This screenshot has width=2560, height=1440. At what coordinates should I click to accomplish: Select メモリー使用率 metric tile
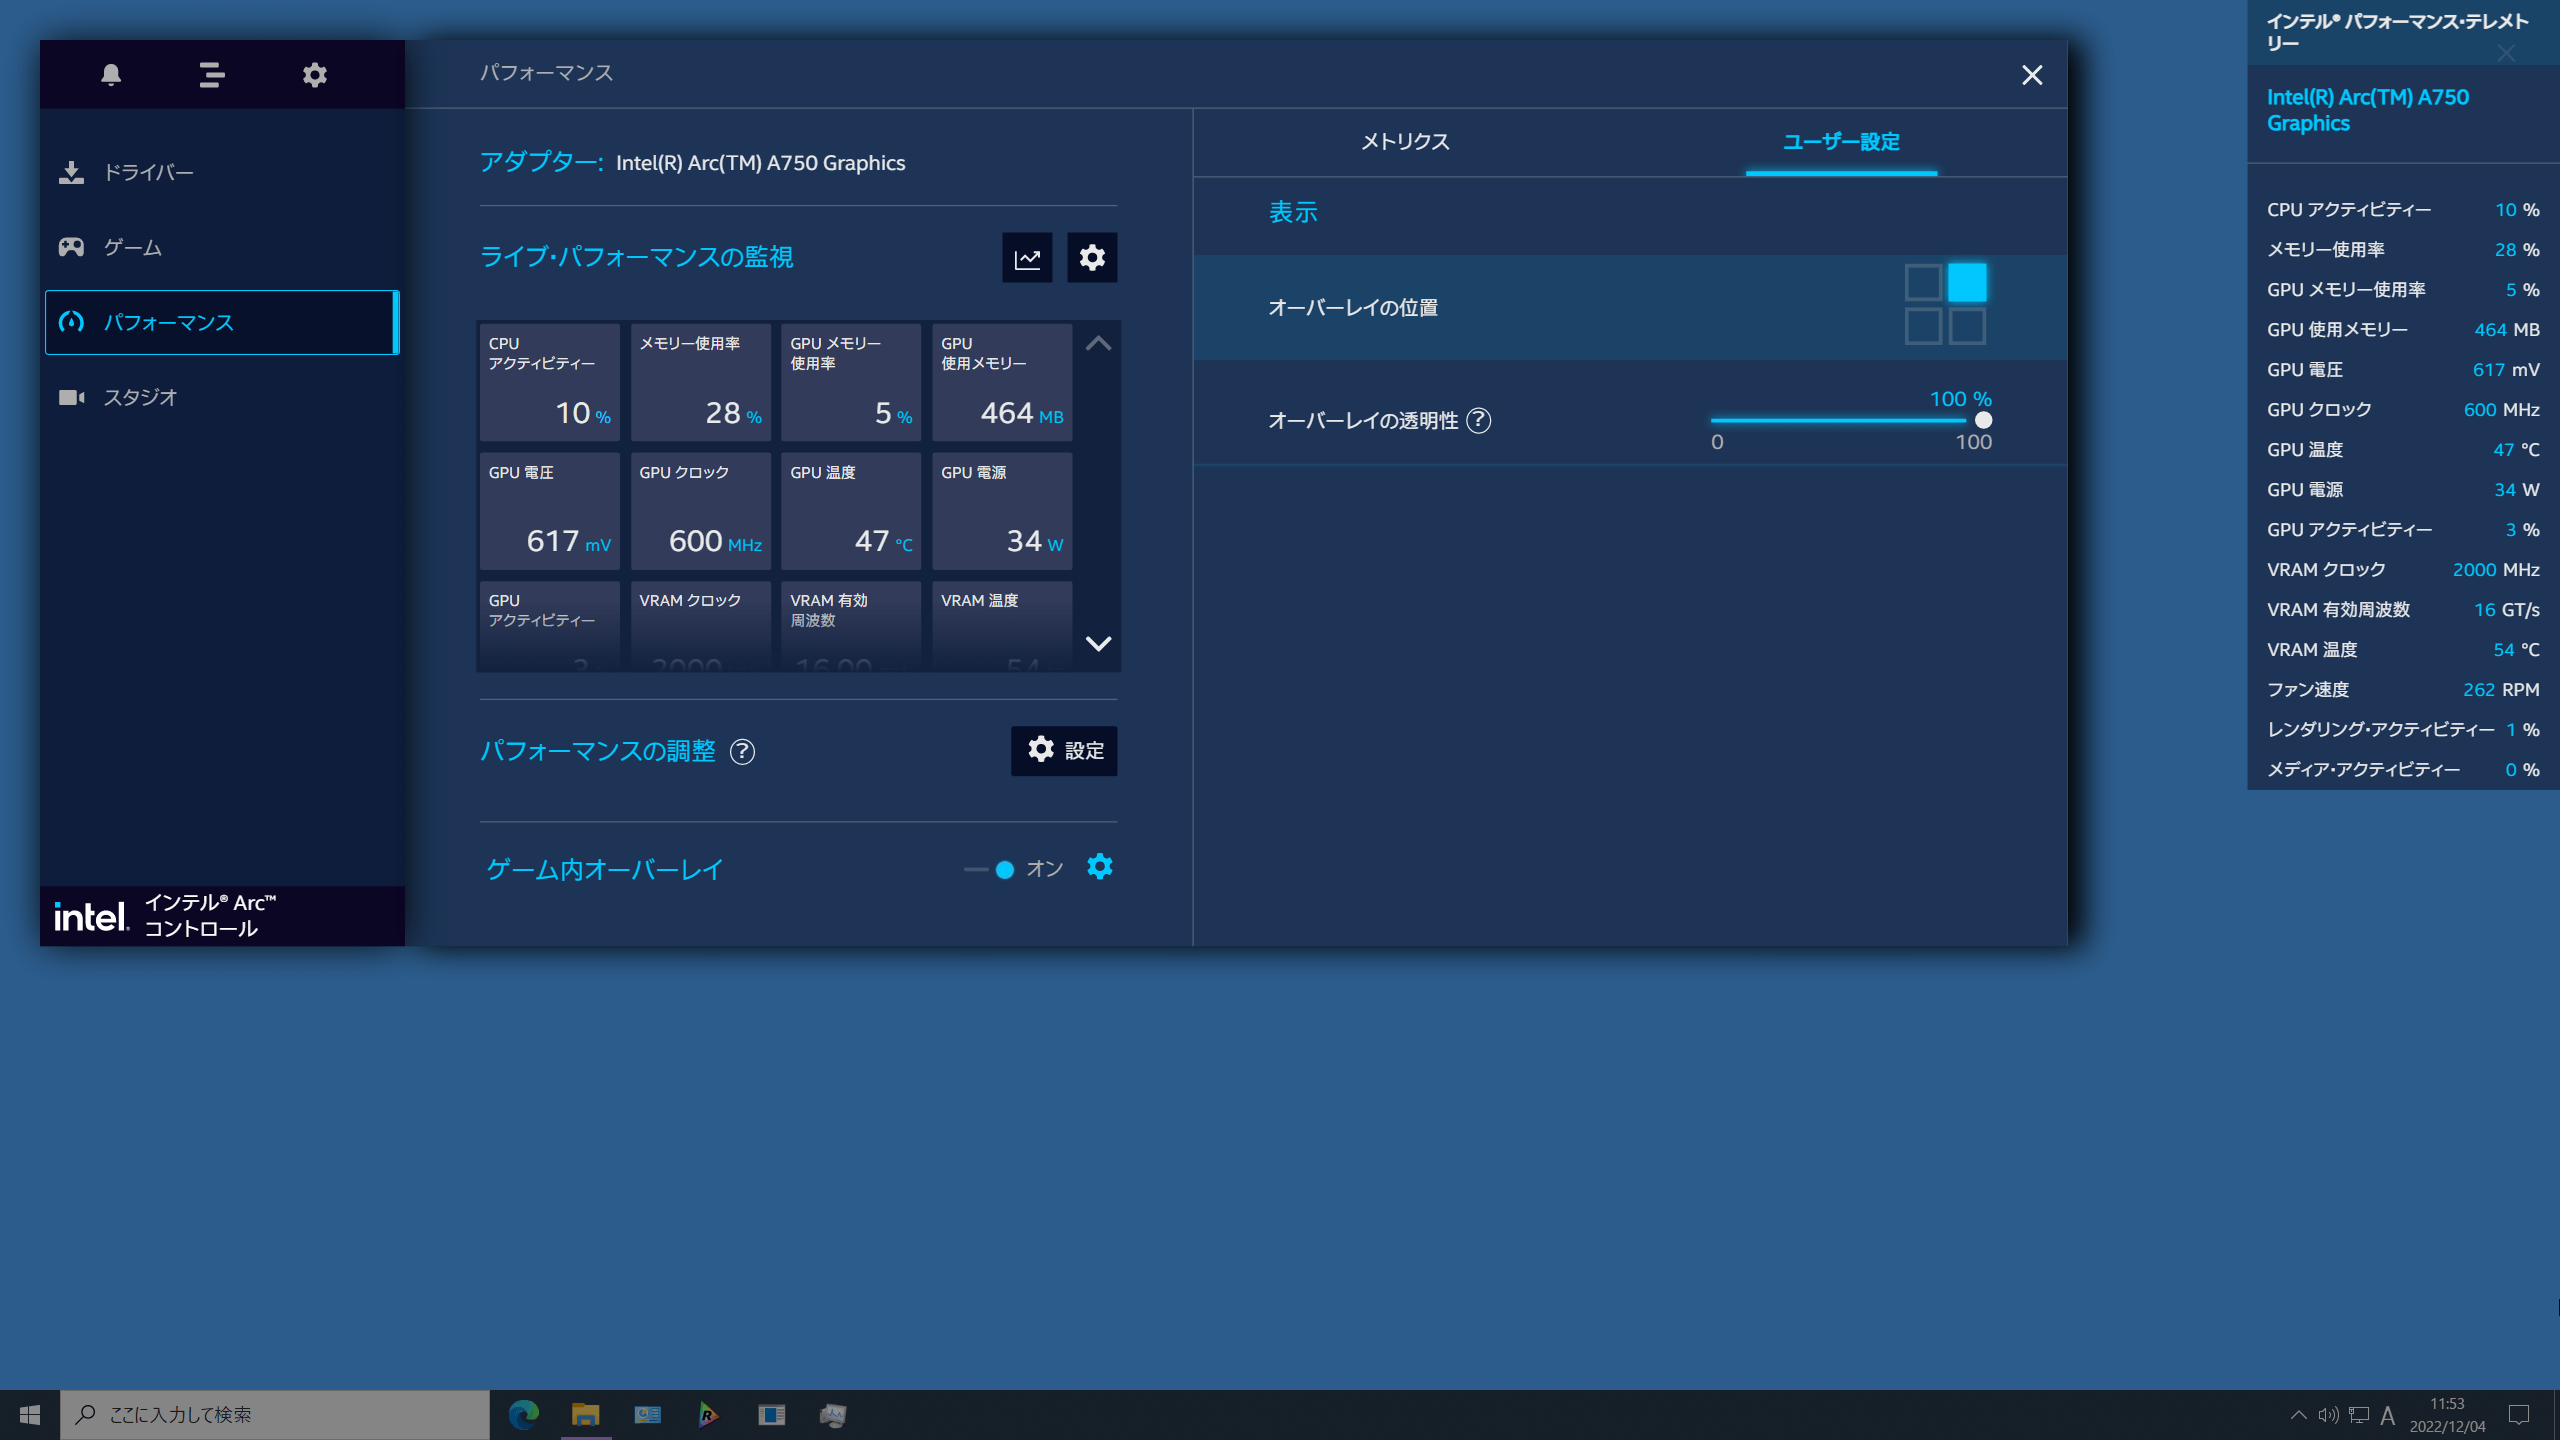click(x=700, y=382)
